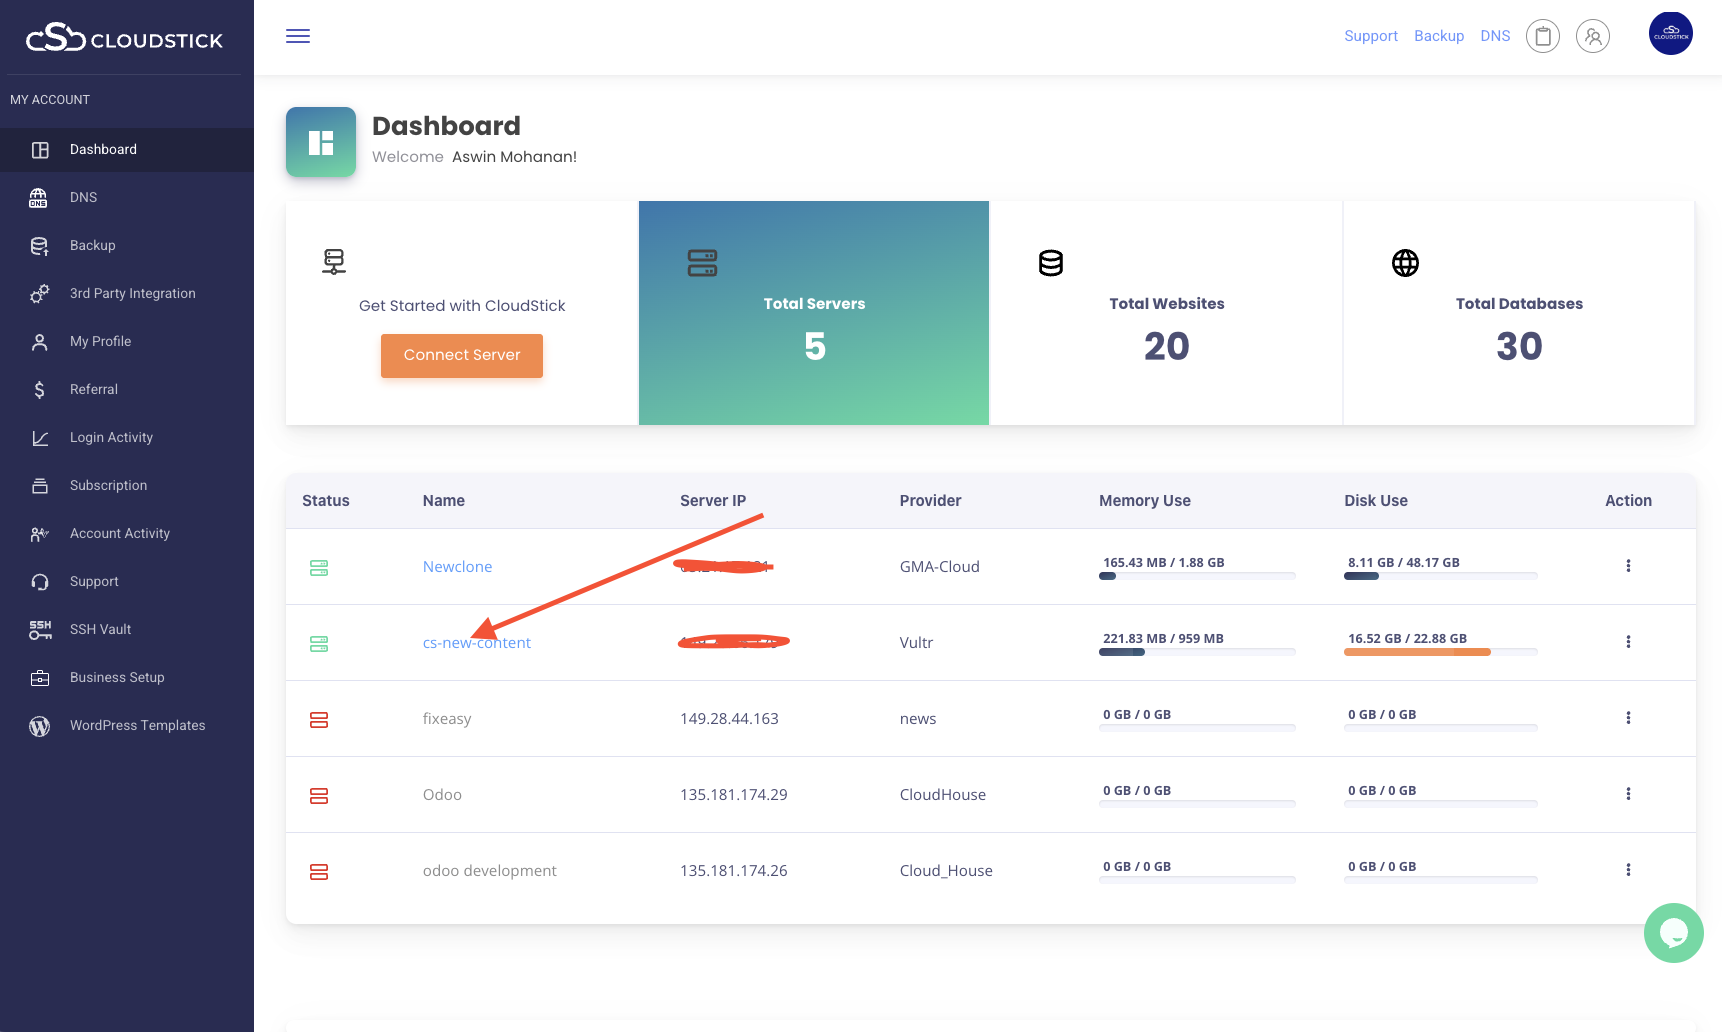
Task: Open action menu for Newclone server
Action: (1628, 566)
